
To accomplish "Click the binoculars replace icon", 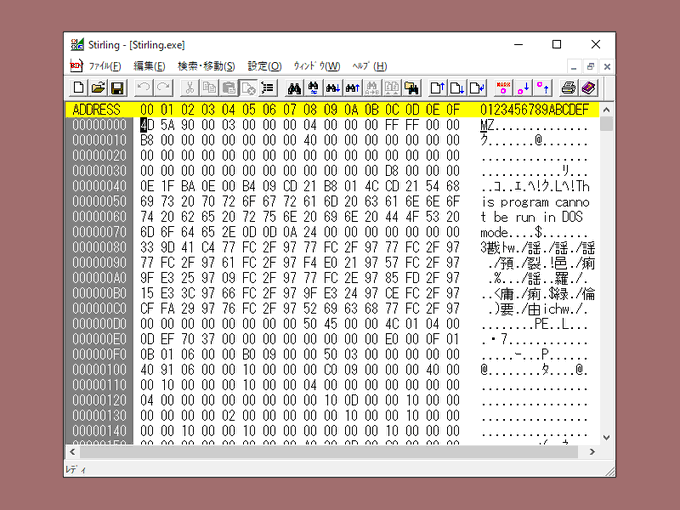I will tap(313, 88).
